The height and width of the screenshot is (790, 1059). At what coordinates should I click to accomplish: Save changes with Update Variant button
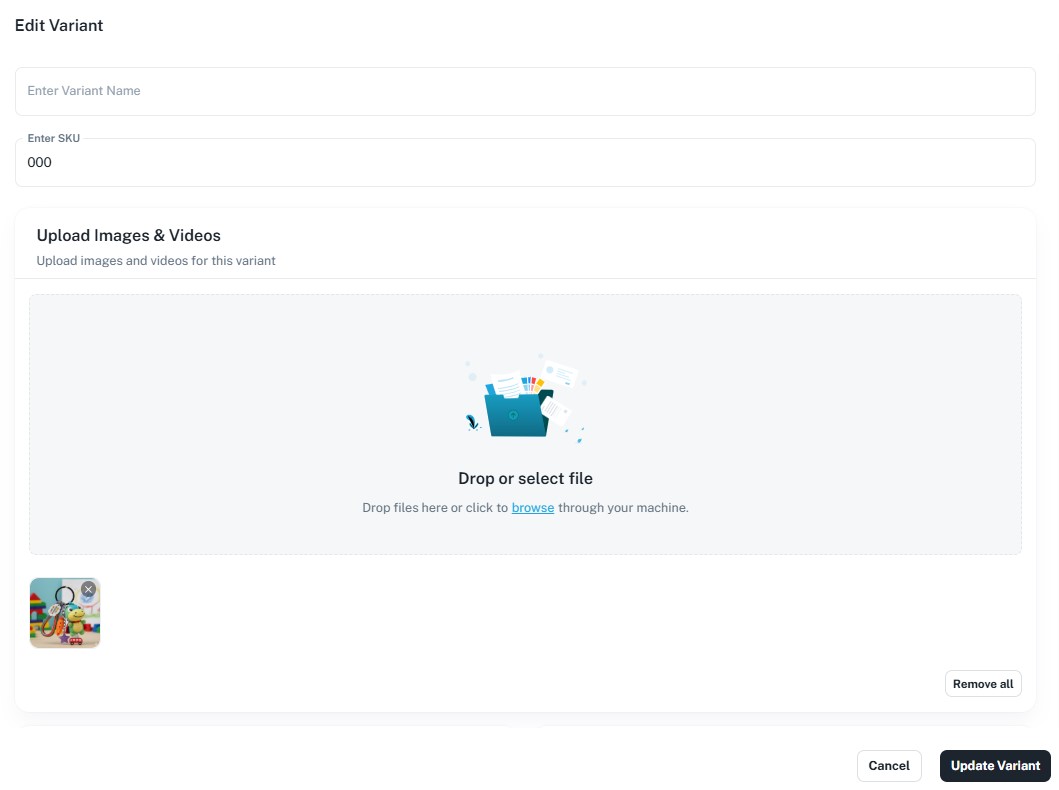[x=994, y=766]
